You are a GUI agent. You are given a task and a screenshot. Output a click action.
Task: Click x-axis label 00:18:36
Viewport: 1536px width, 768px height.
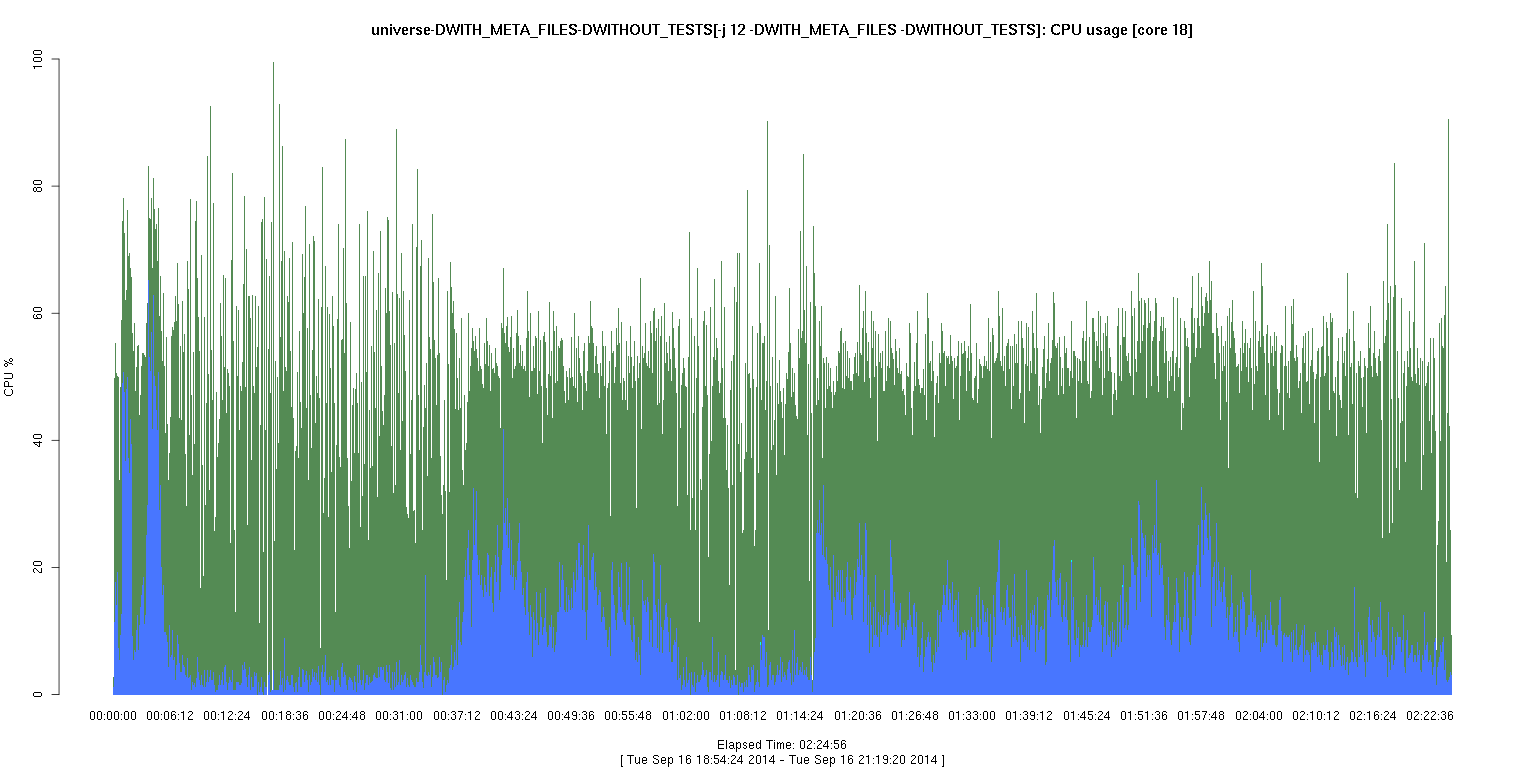(x=285, y=716)
